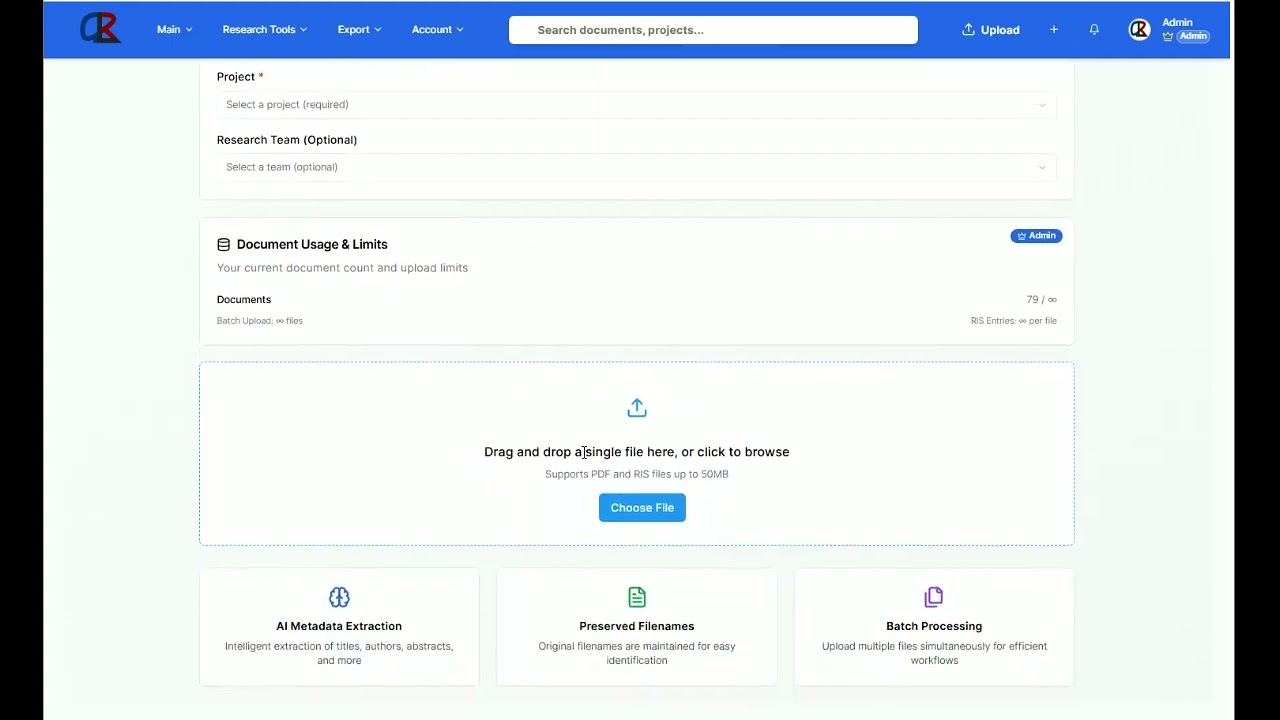Open the Select a team dropdown
Image resolution: width=1280 pixels, height=720 pixels.
pyautogui.click(x=636, y=167)
